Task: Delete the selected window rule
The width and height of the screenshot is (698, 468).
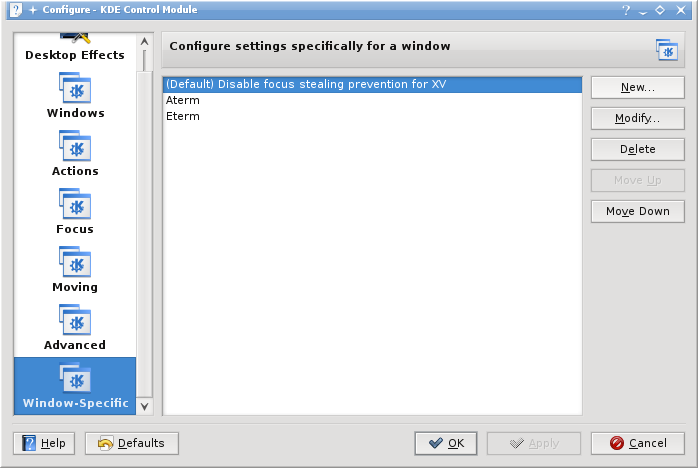Action: click(637, 149)
